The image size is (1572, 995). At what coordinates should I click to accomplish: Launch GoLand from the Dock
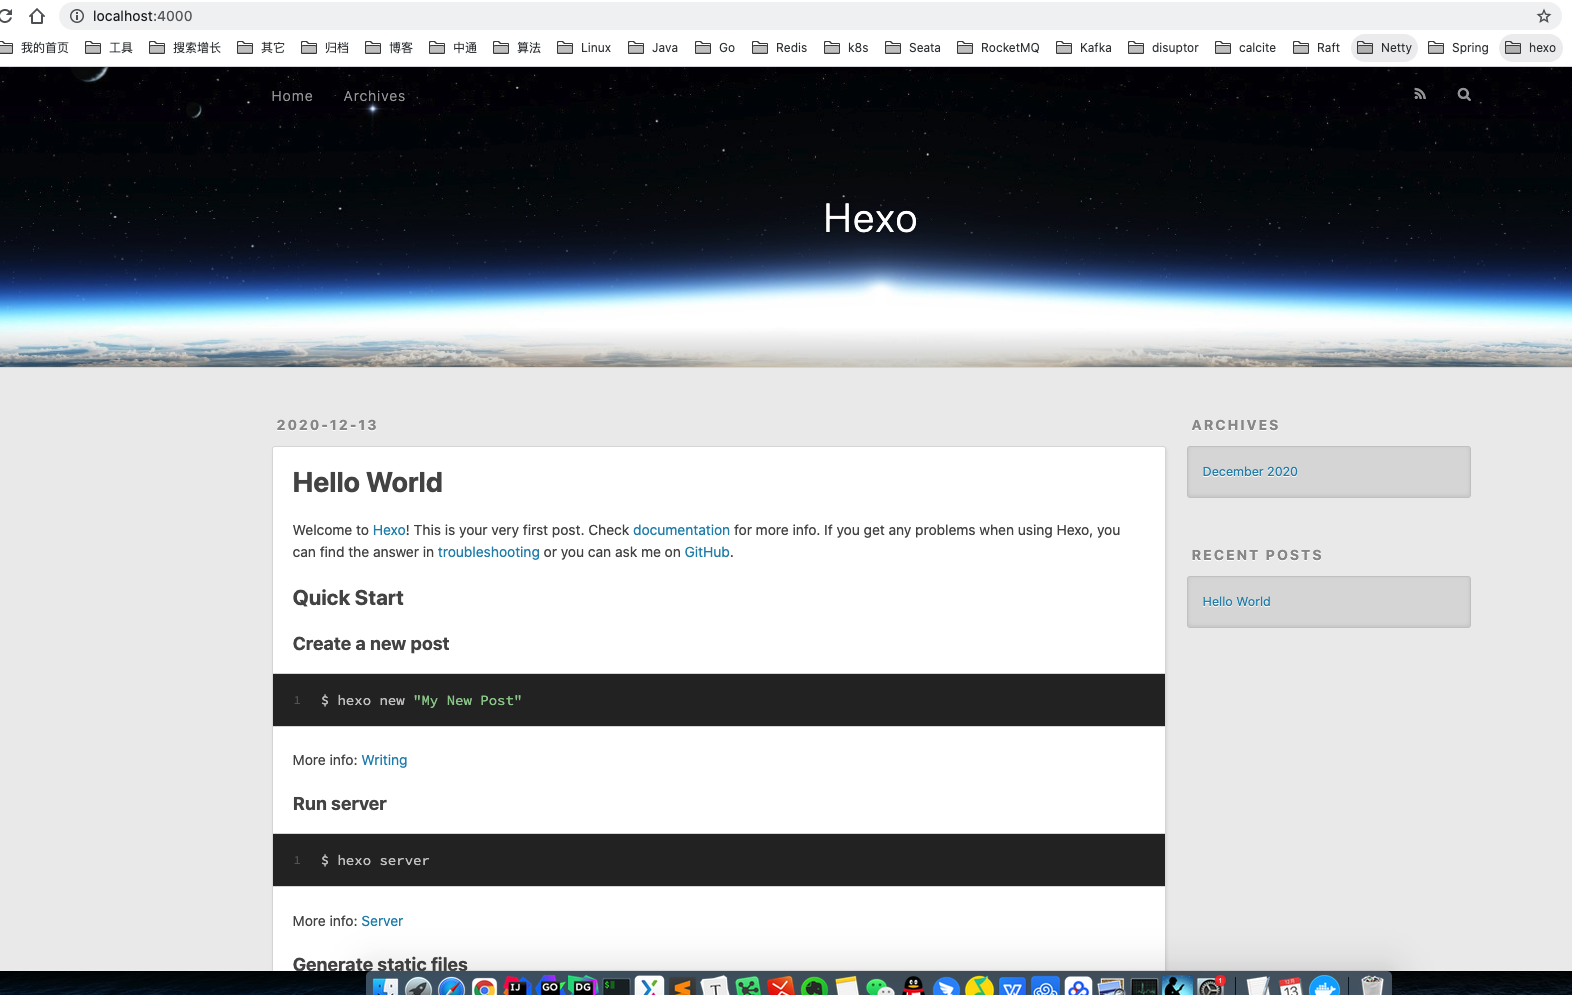549,986
